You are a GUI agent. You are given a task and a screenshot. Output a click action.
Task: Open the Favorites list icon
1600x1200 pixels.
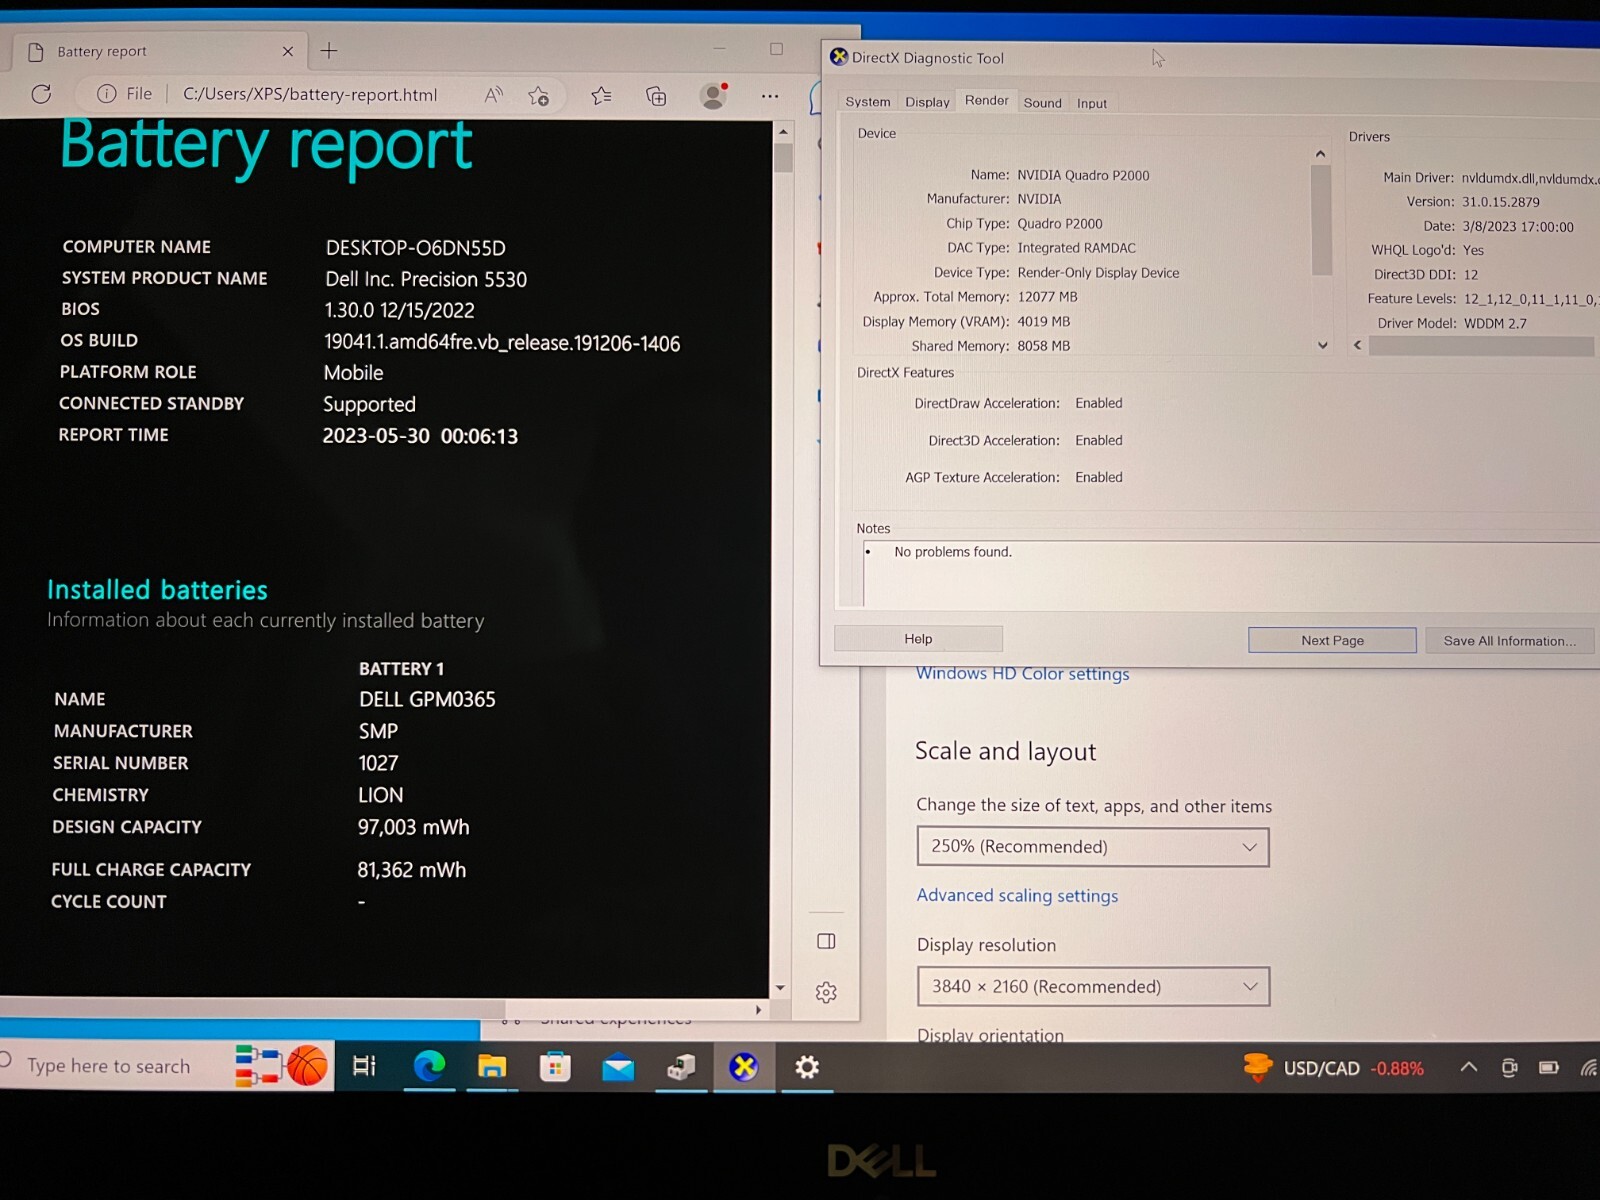(x=601, y=96)
